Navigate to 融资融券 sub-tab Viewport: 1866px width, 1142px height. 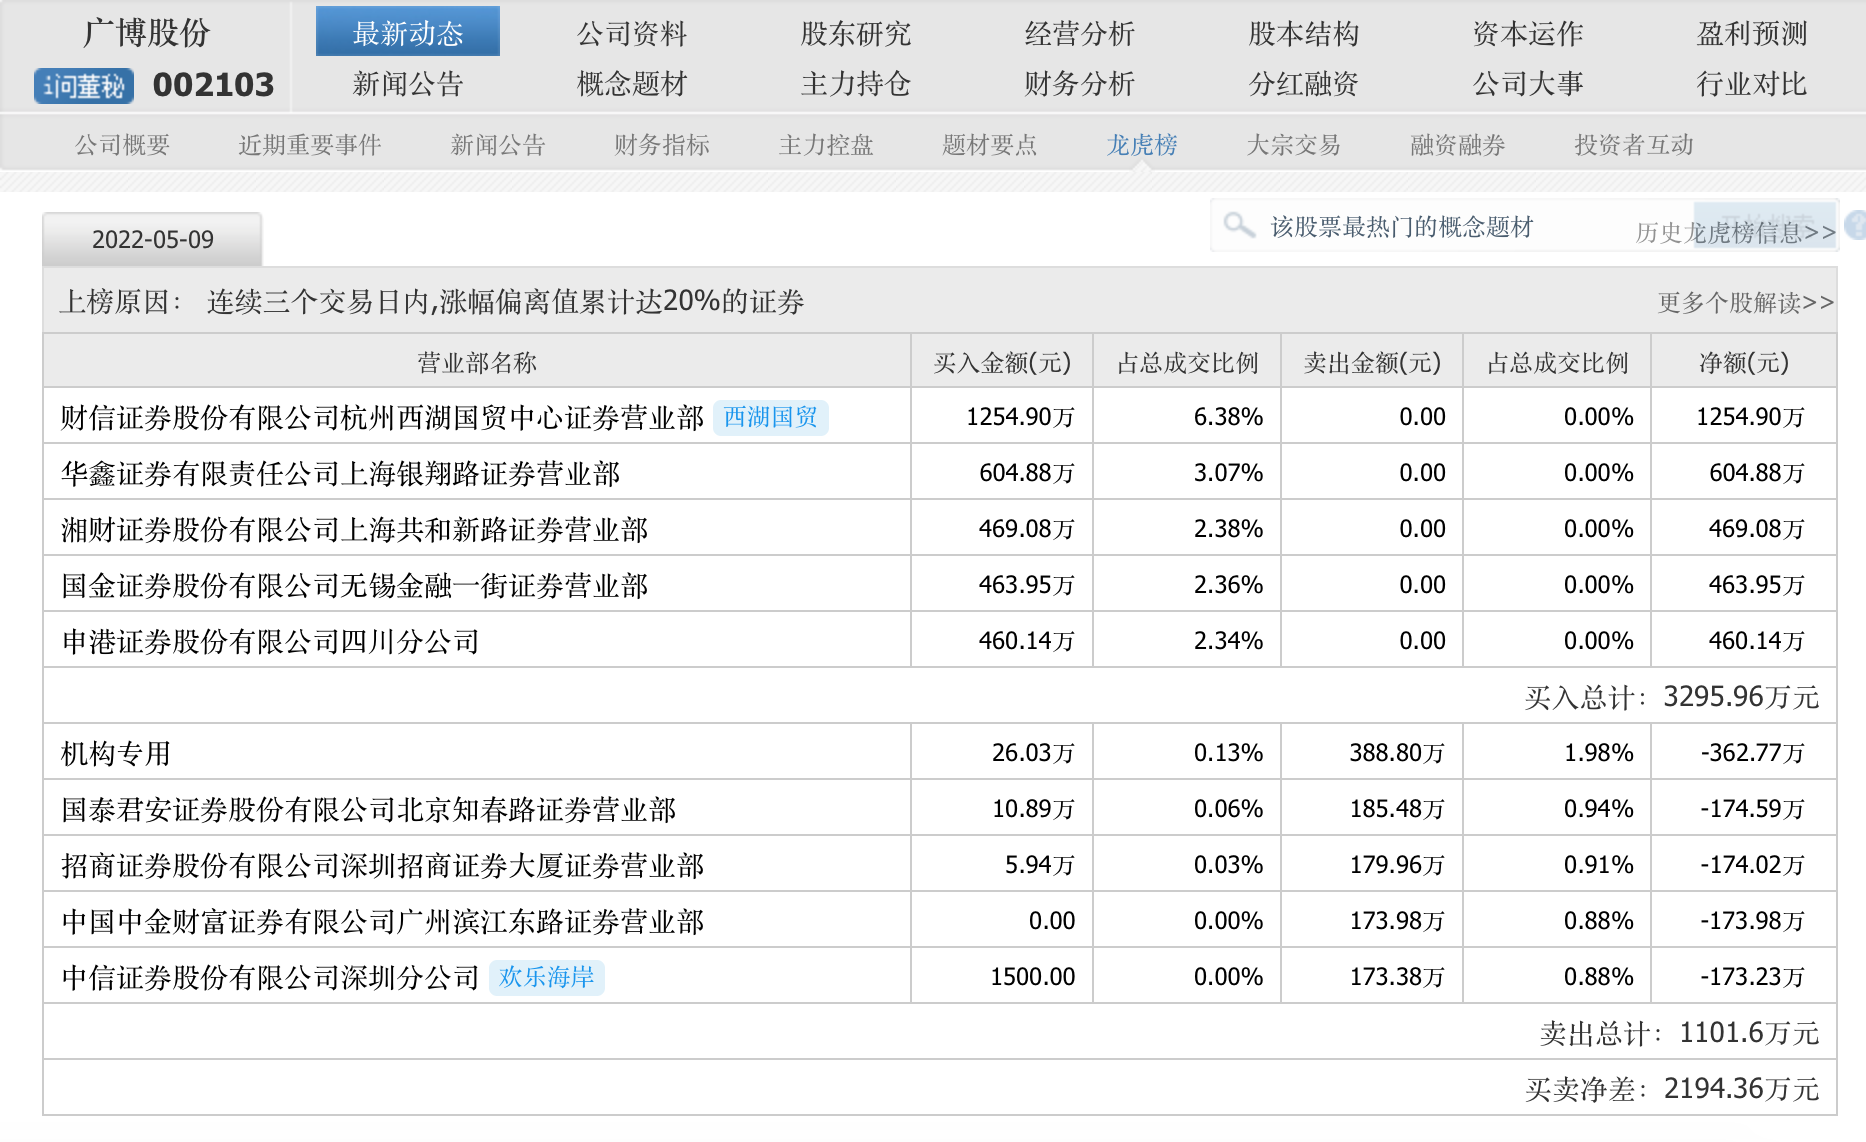coord(1457,145)
